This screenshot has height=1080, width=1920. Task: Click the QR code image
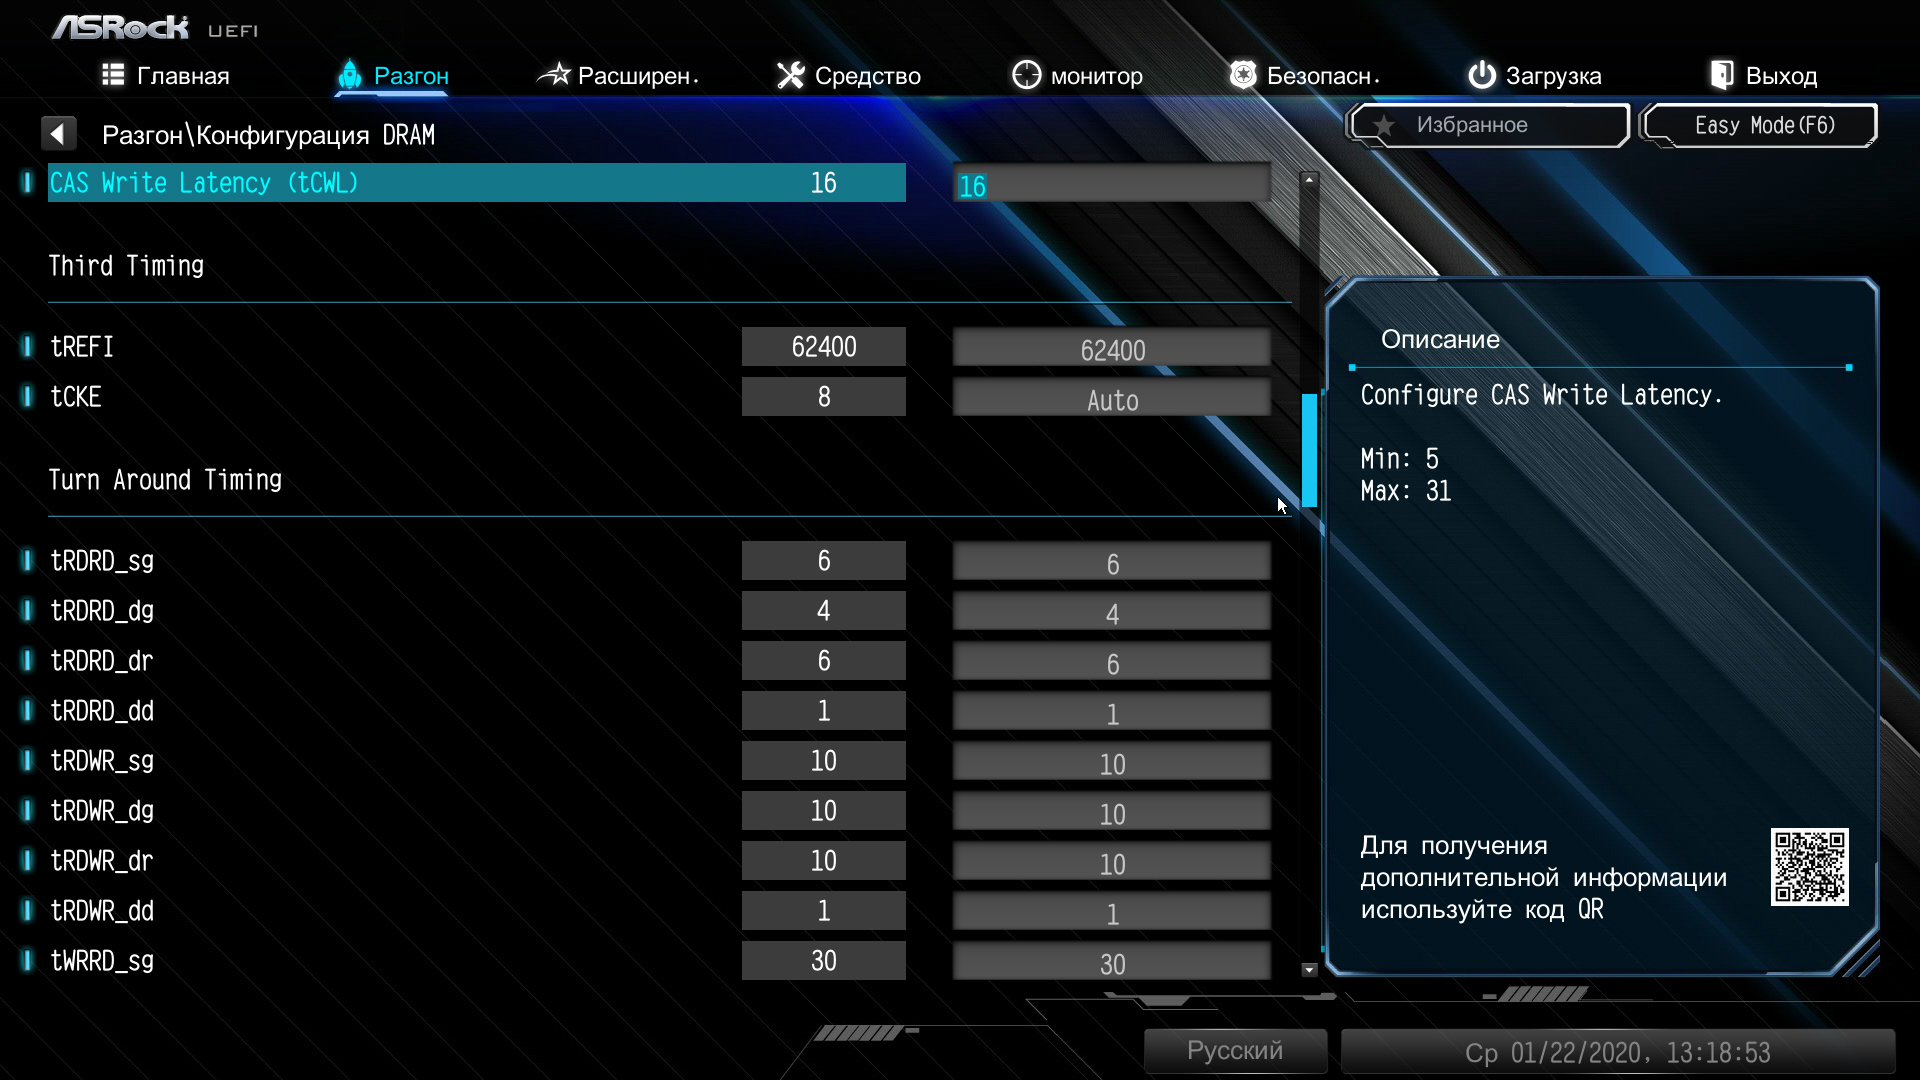click(1809, 866)
